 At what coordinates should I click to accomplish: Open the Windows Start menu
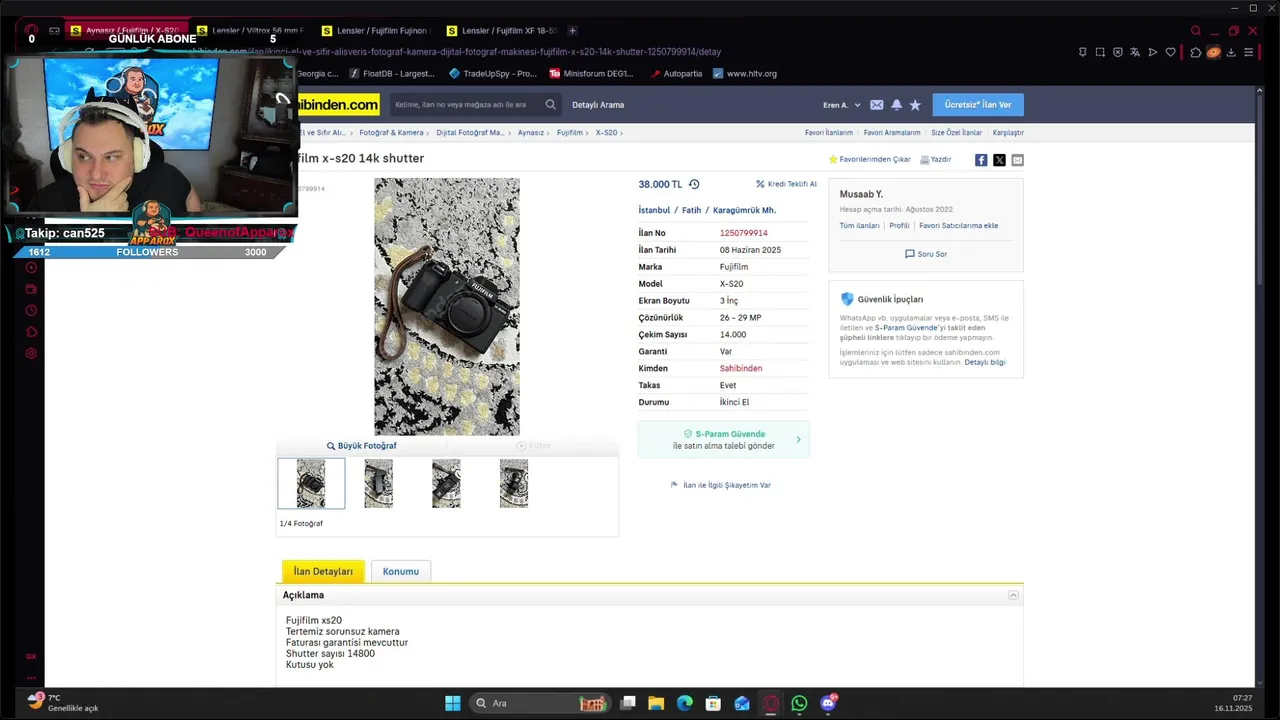coord(453,703)
